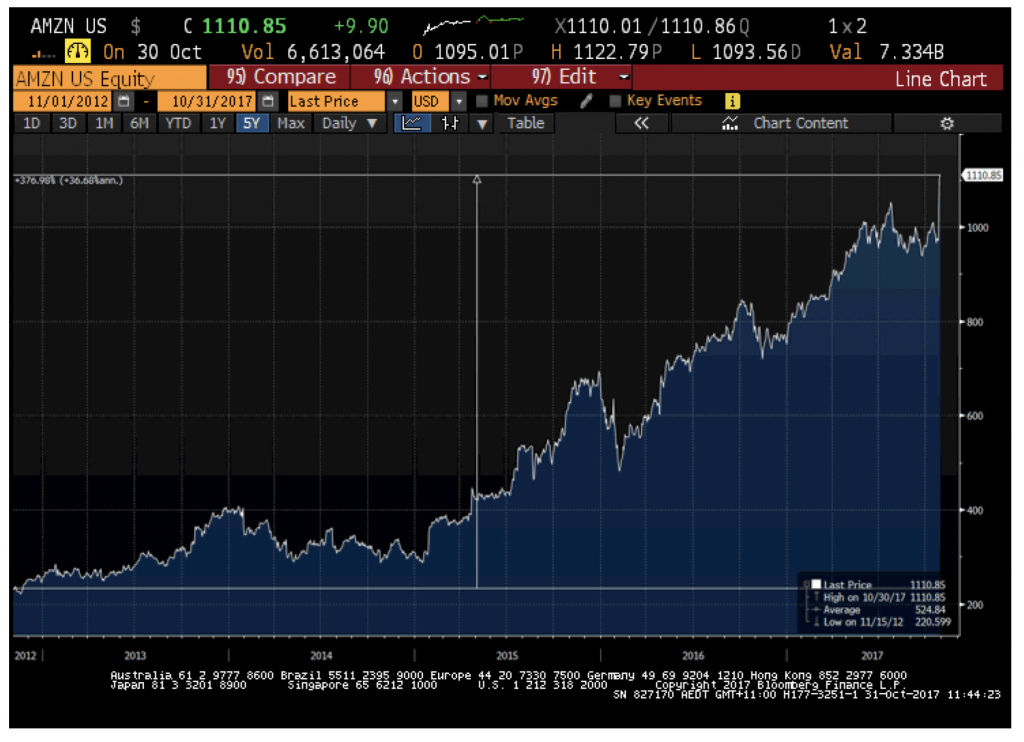Click the yellow info icon next to Key Events
The image size is (1024, 742).
point(732,101)
